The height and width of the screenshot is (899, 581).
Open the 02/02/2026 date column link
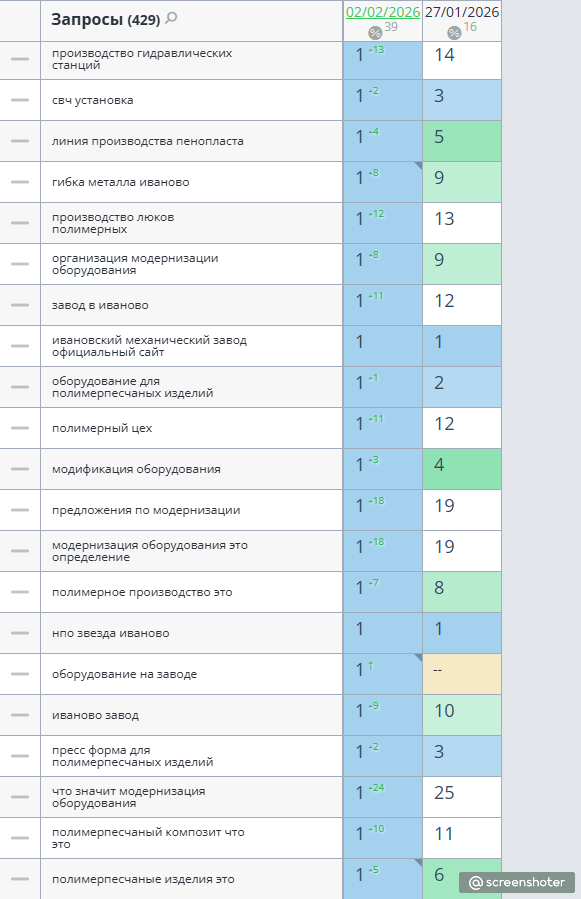coord(383,12)
